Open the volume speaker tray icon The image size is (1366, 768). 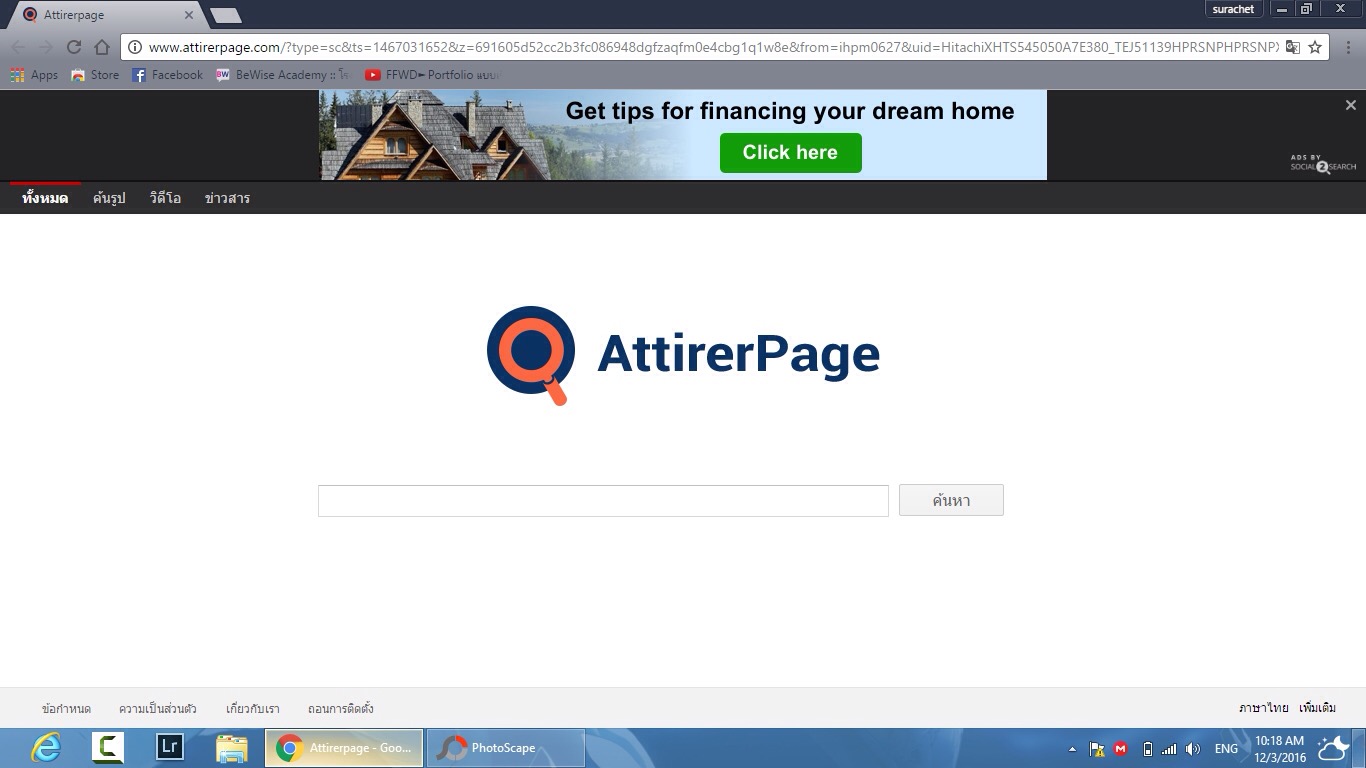click(x=1193, y=749)
